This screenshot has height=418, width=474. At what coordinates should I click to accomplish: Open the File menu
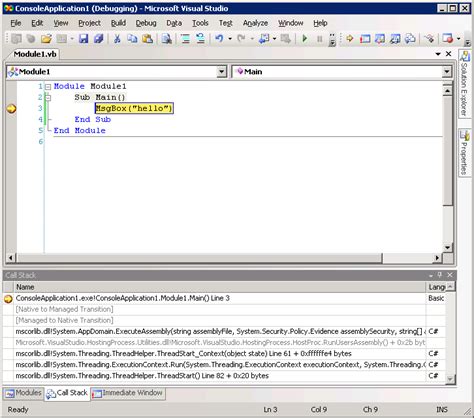tap(16, 23)
